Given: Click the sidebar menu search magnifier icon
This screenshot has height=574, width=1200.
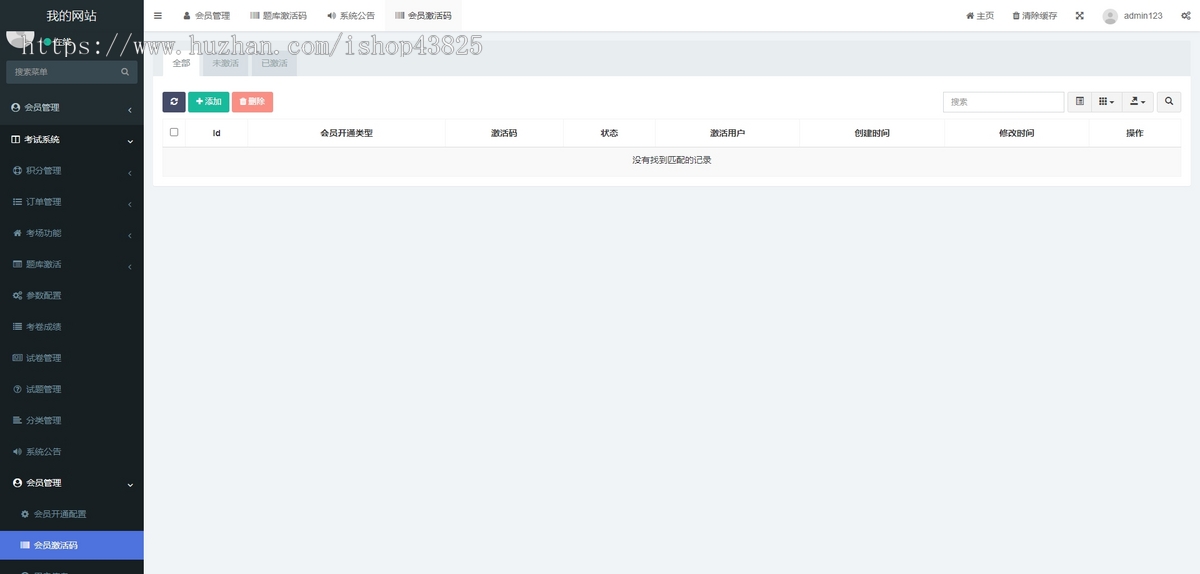Looking at the screenshot, I should click(x=125, y=72).
